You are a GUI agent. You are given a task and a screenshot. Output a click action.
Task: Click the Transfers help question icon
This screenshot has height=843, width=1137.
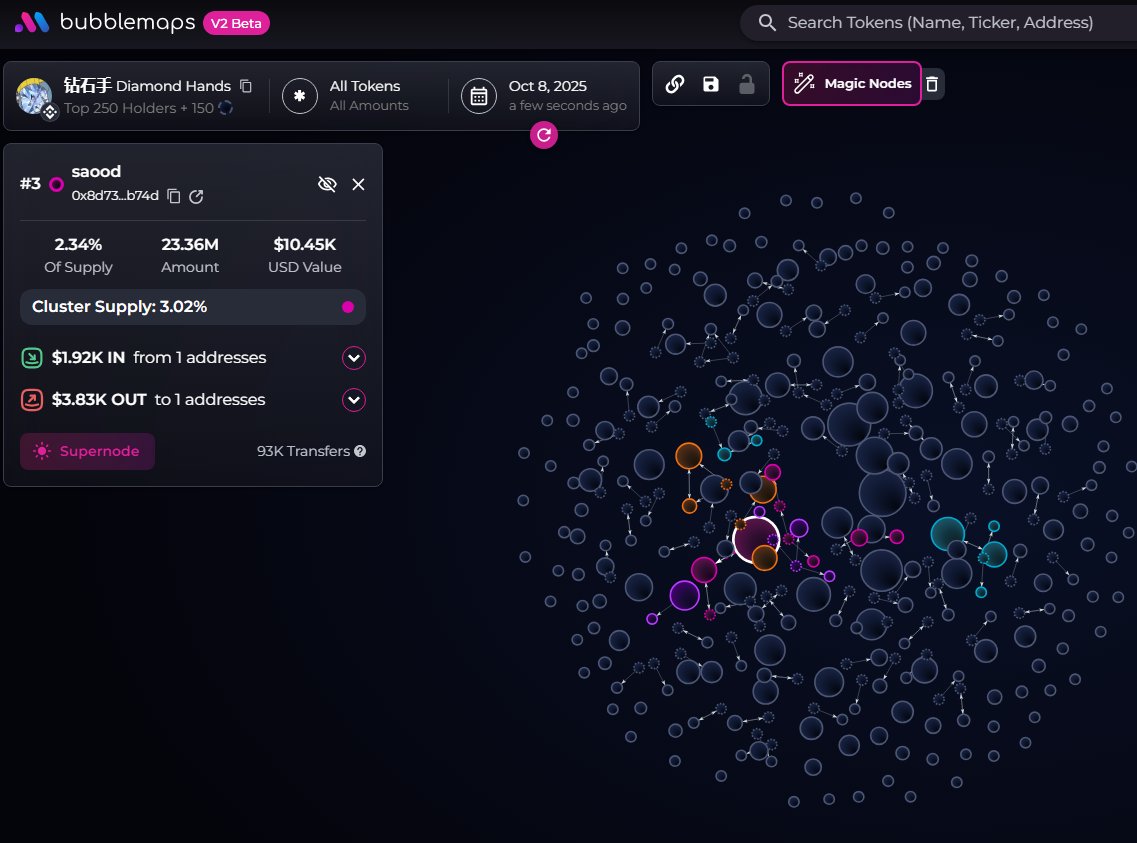click(x=360, y=451)
